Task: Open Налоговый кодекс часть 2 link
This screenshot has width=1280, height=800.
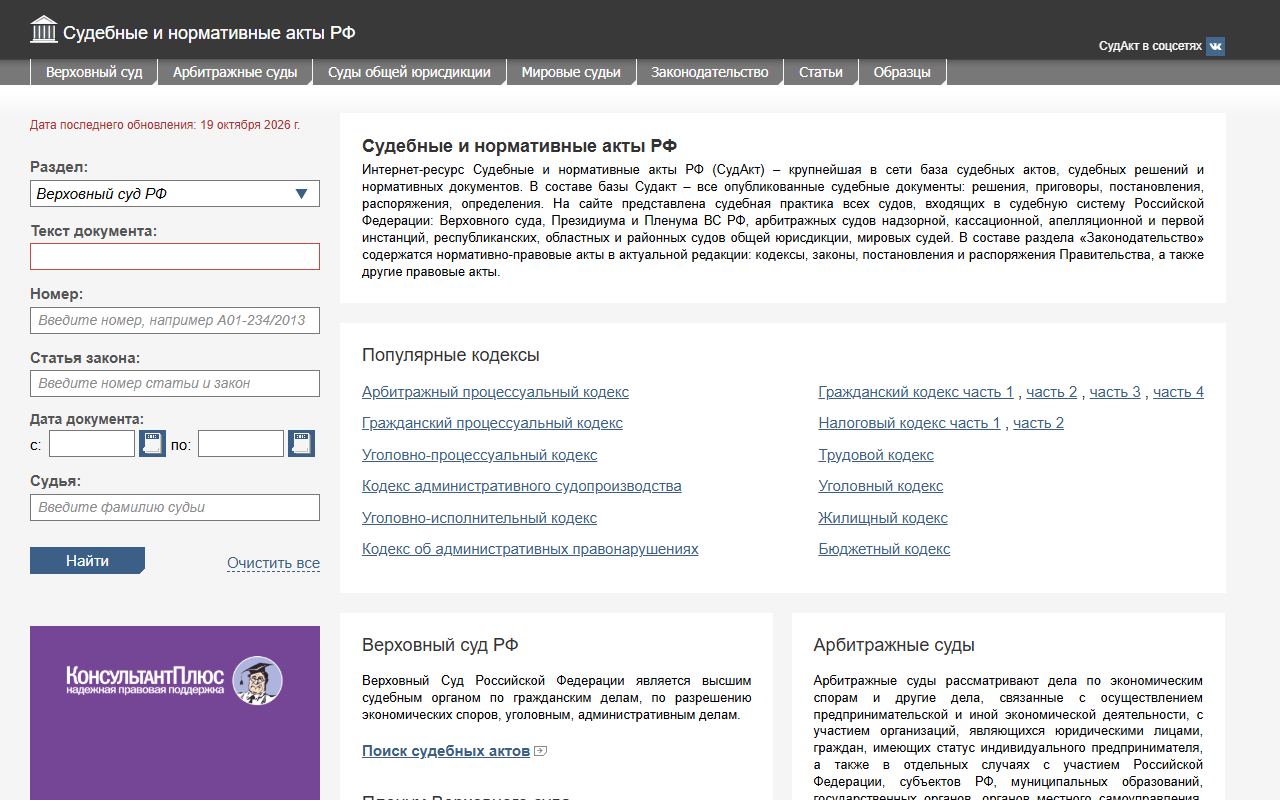Action: [x=1038, y=423]
